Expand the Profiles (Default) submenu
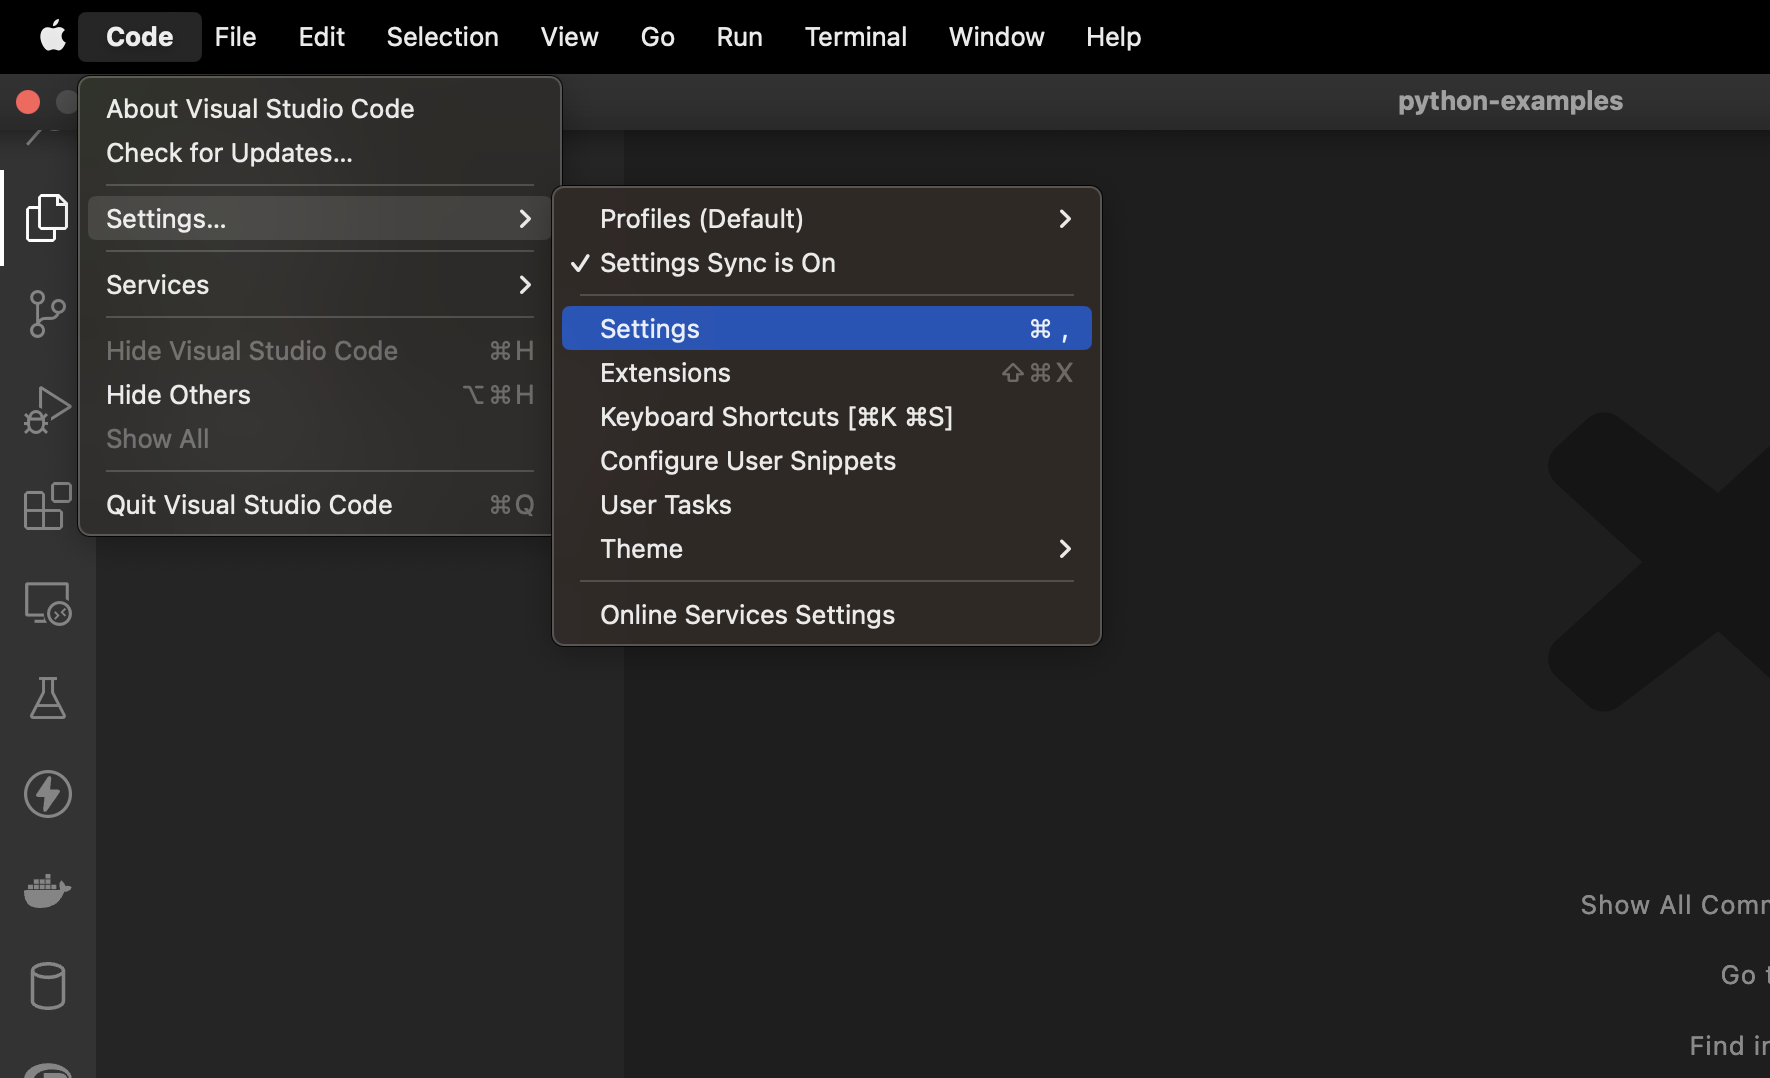1770x1078 pixels. point(826,219)
